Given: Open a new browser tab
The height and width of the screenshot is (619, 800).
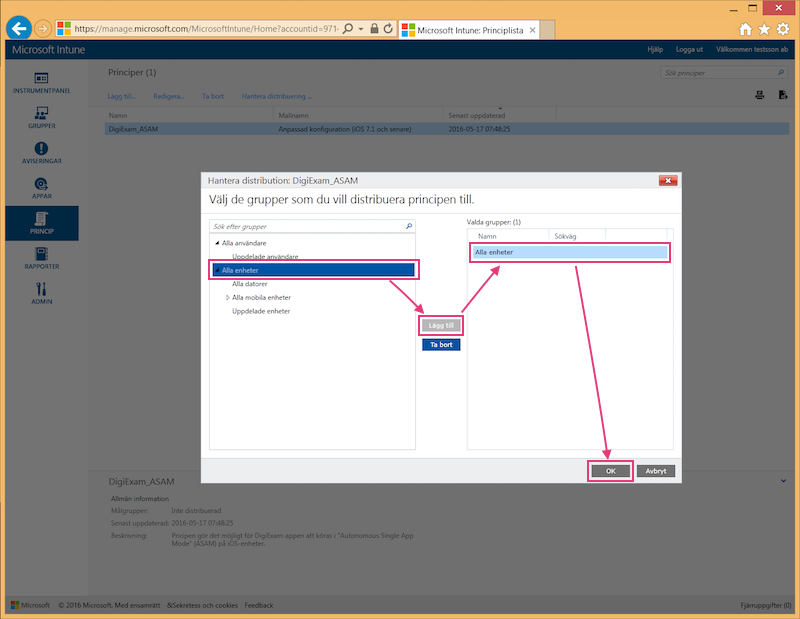Looking at the screenshot, I should pyautogui.click(x=547, y=30).
